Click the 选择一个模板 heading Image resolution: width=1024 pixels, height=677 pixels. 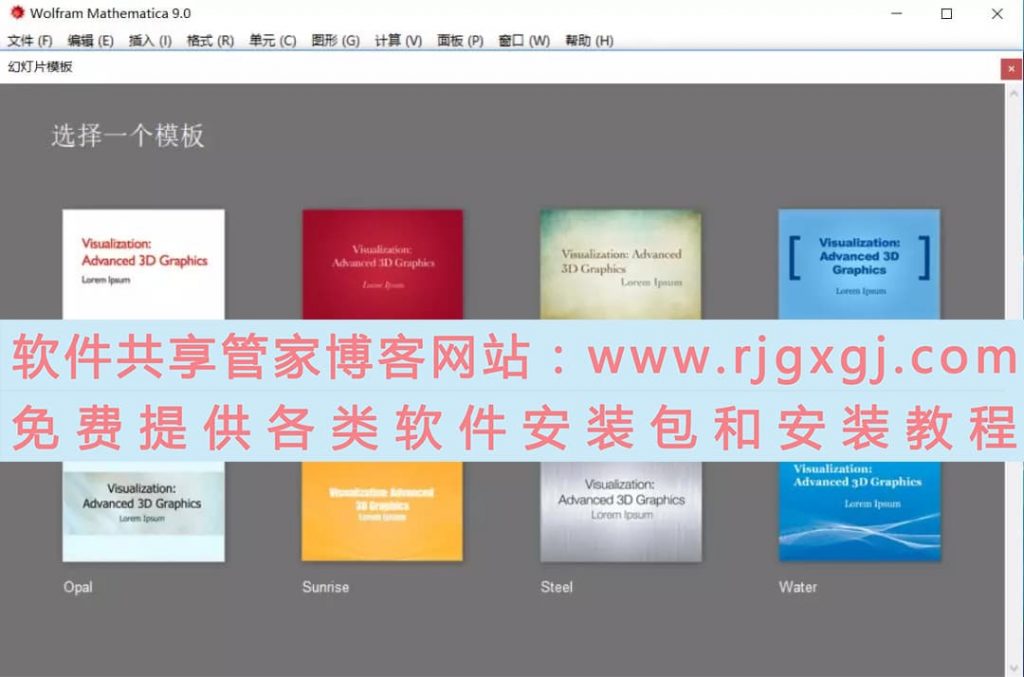pos(128,136)
